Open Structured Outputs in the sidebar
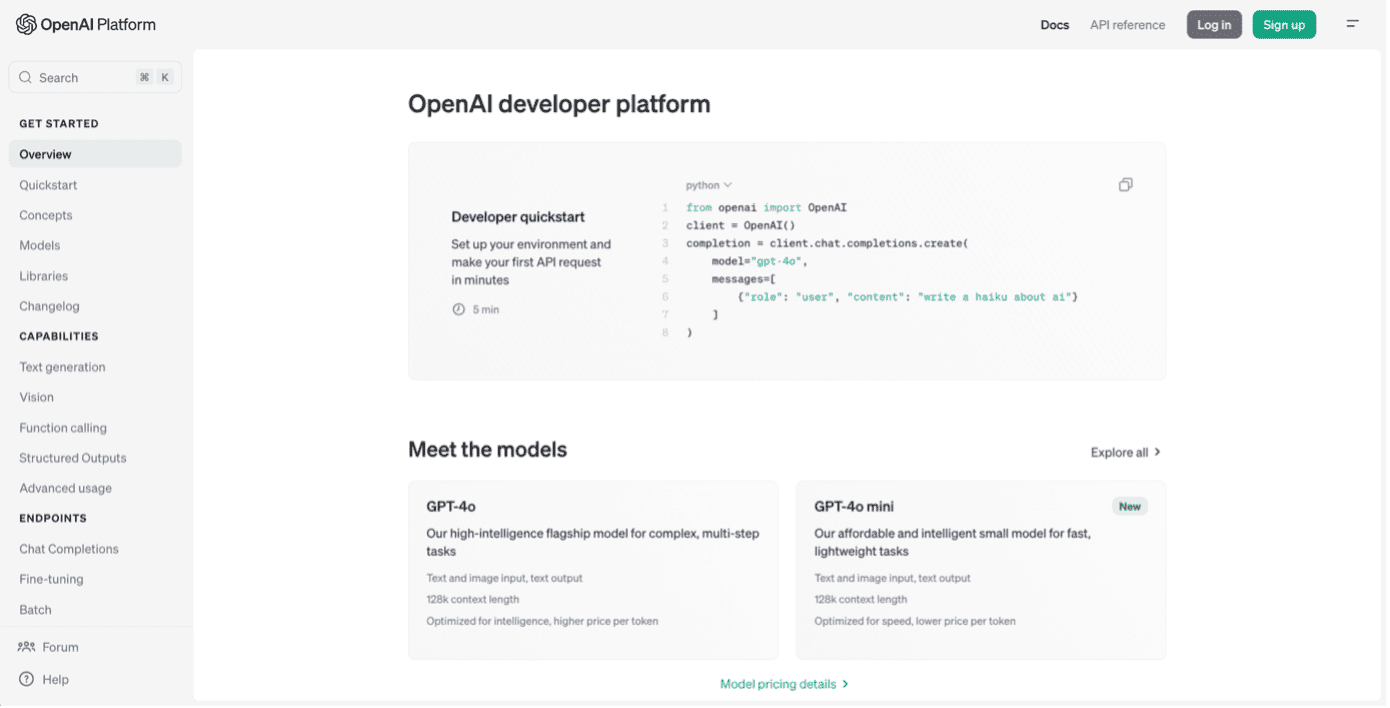1390x708 pixels. pyautogui.click(x=73, y=458)
